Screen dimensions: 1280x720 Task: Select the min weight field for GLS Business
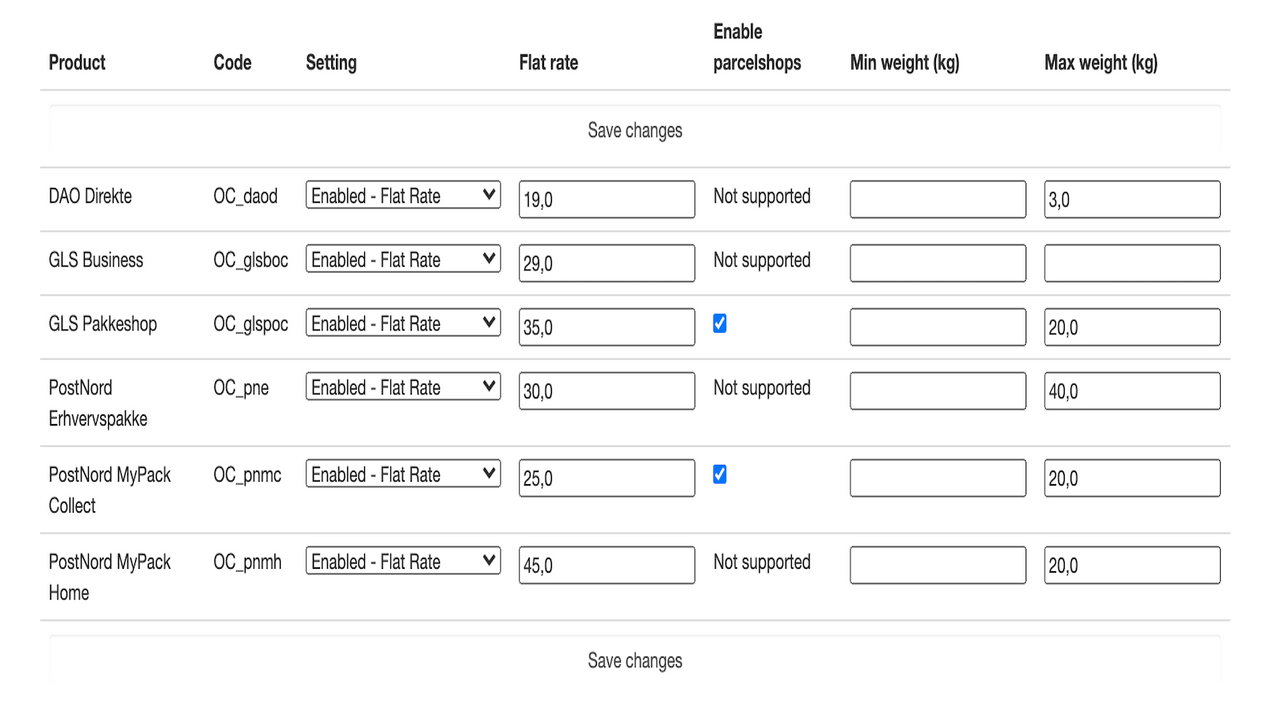(937, 262)
